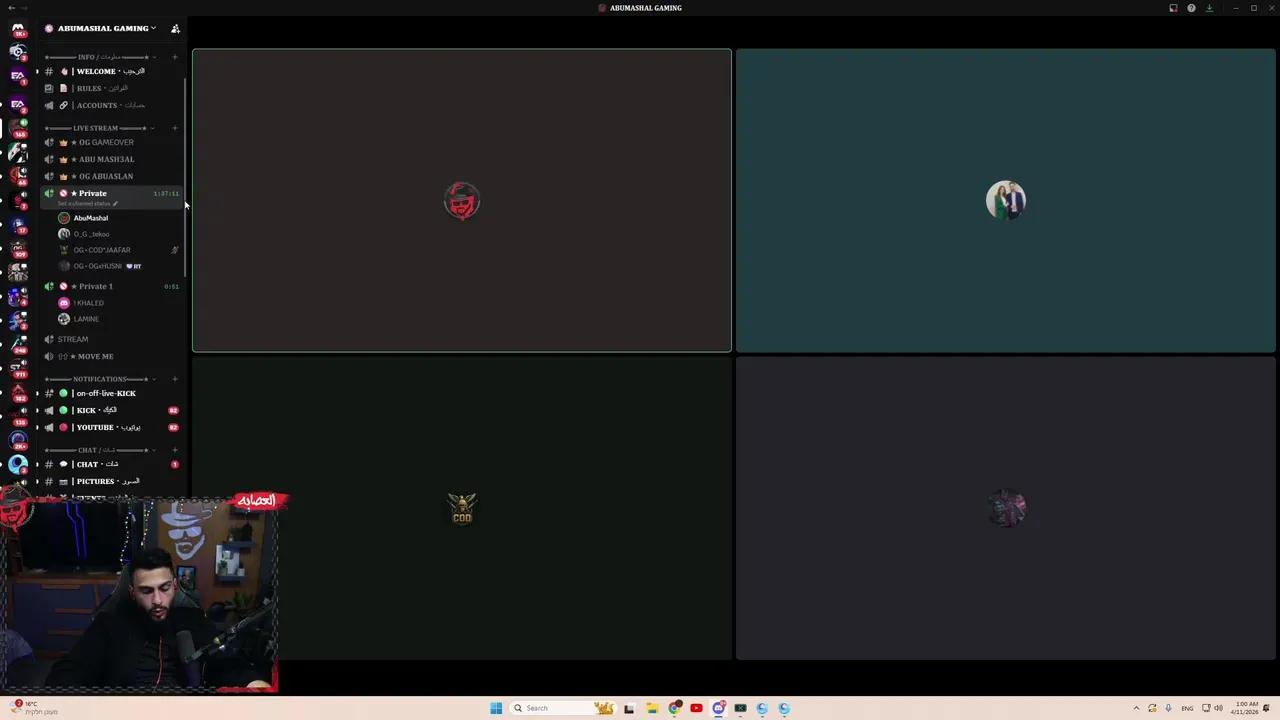Join the Private 1 voice channel
The image size is (1280, 720).
click(x=111, y=286)
